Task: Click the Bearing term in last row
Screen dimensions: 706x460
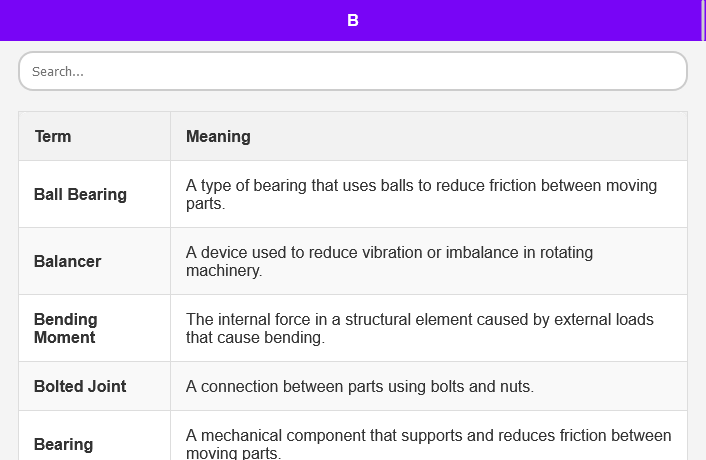Action: [x=63, y=444]
